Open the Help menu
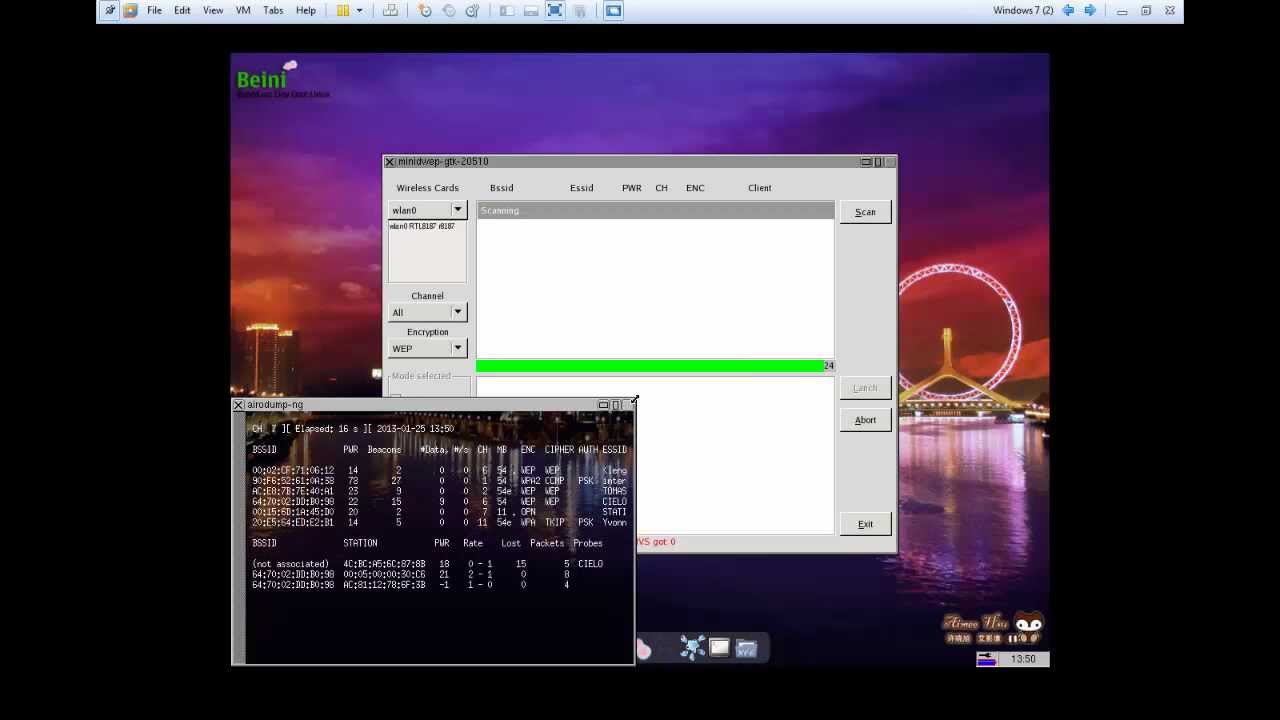 click(306, 10)
